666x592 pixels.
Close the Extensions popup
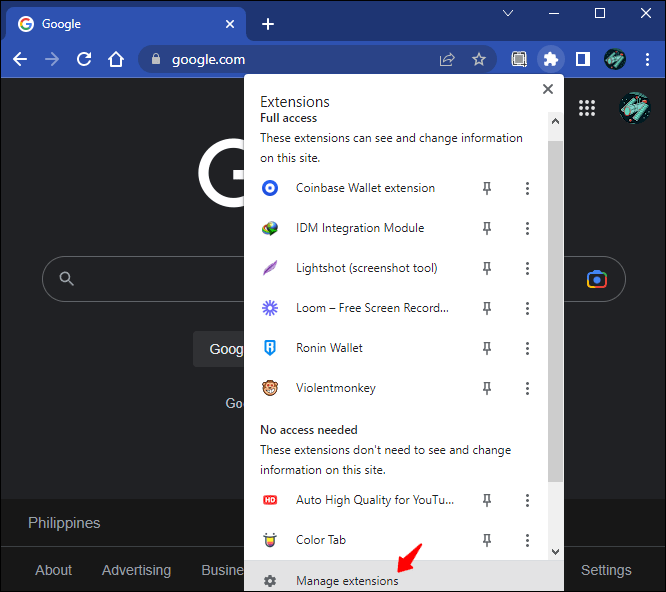point(547,89)
